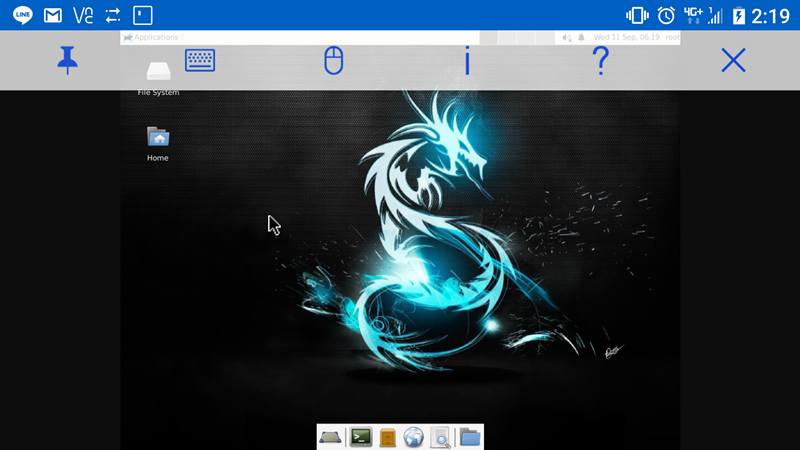The height and width of the screenshot is (450, 800).
Task: Tap the alarm clock status icon
Action: click(x=666, y=15)
